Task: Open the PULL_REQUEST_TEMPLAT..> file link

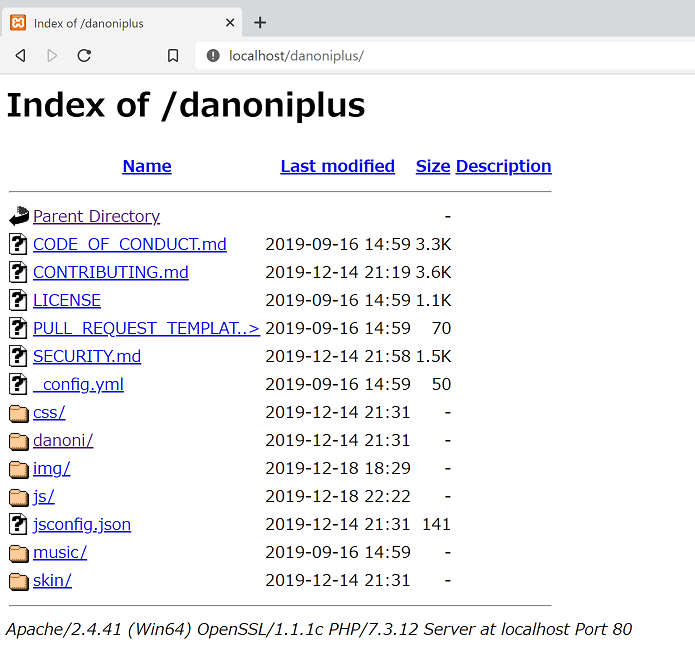Action: pos(147,328)
